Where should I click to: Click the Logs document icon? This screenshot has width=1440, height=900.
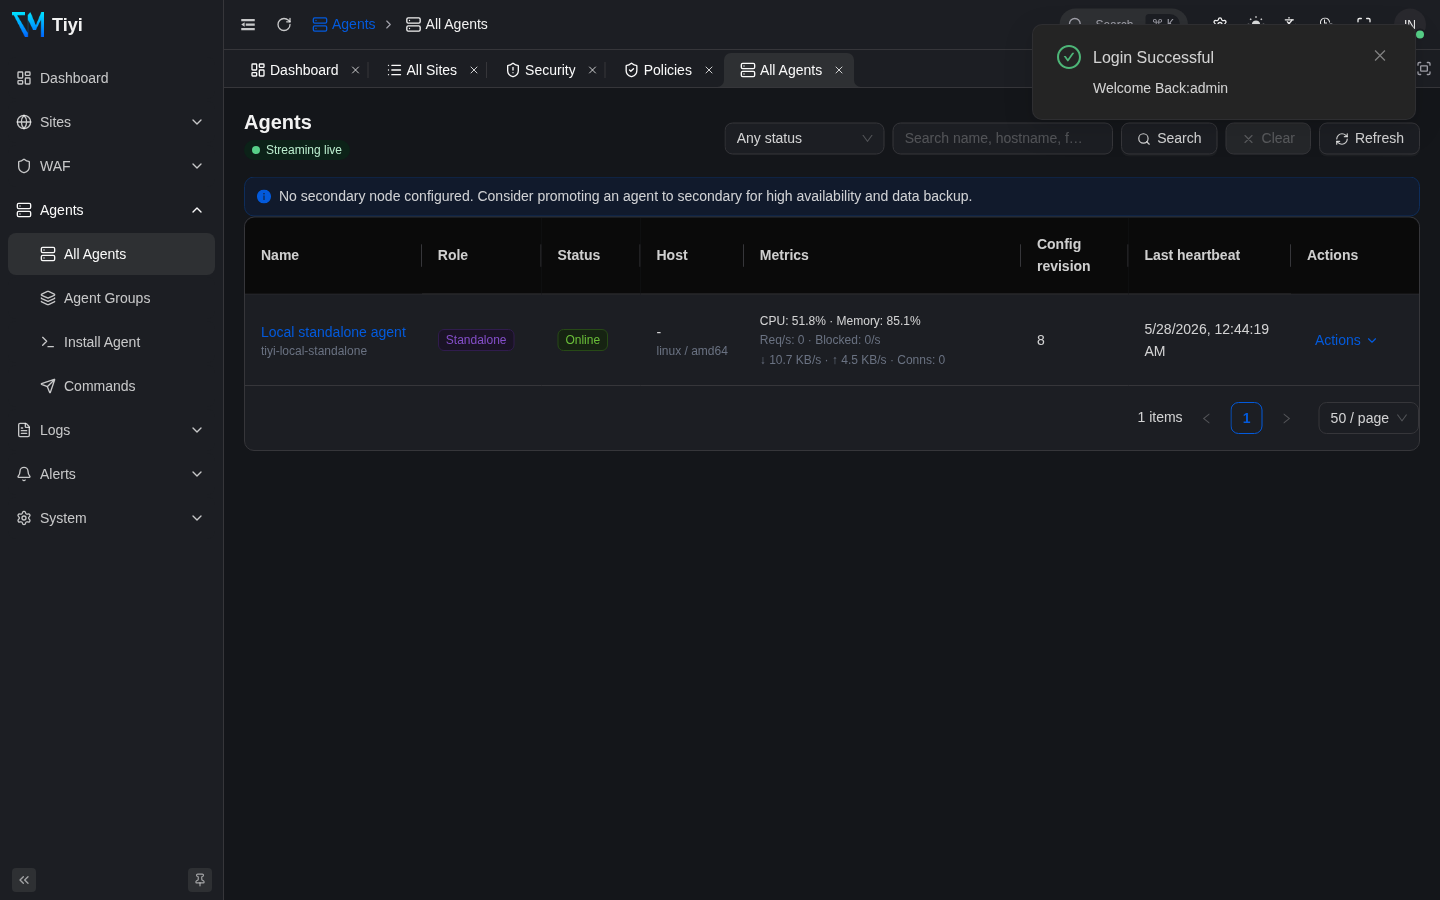click(x=24, y=430)
